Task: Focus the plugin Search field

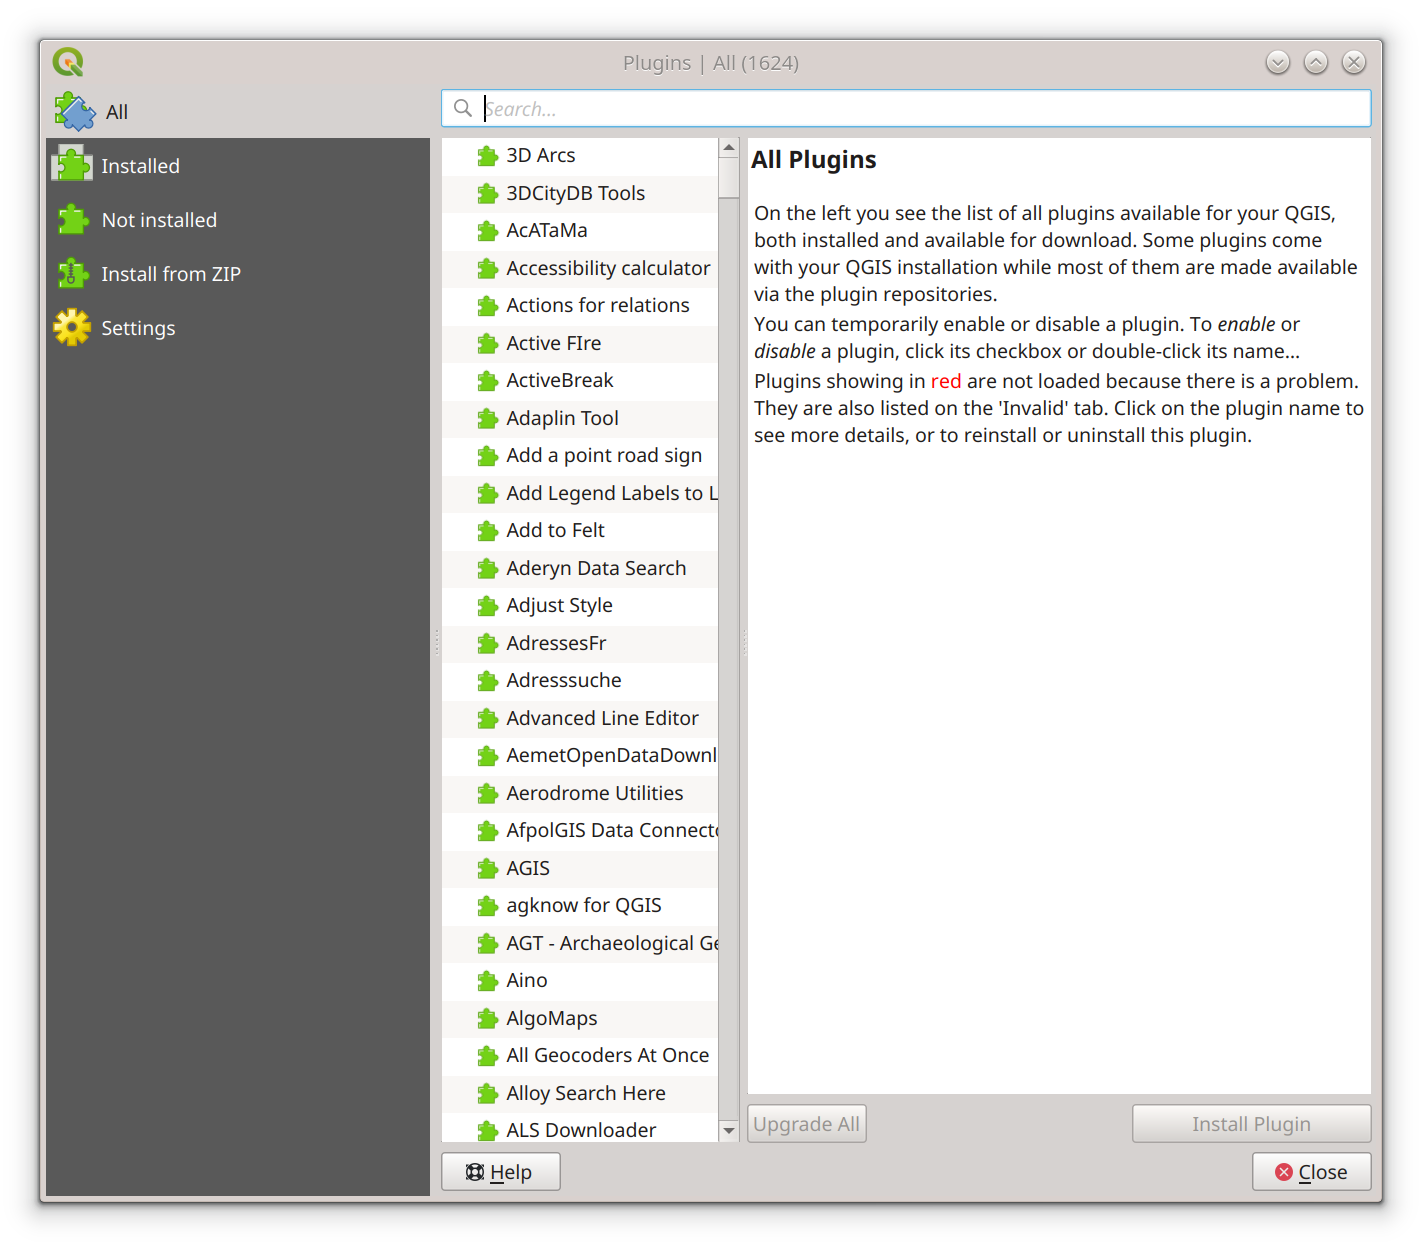Action: pyautogui.click(x=906, y=108)
